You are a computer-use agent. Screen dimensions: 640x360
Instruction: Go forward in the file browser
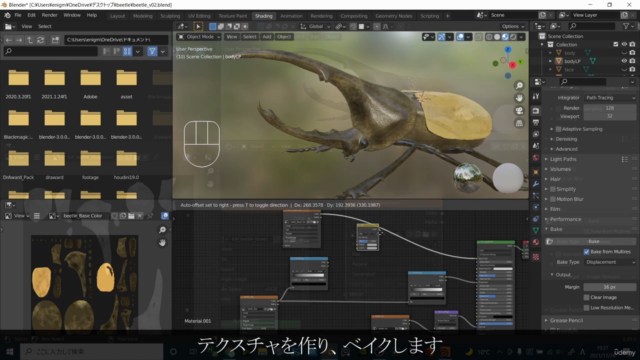(x=19, y=40)
